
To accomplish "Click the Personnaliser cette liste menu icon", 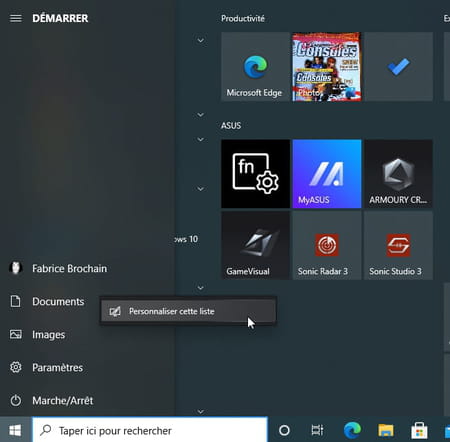I will [115, 311].
